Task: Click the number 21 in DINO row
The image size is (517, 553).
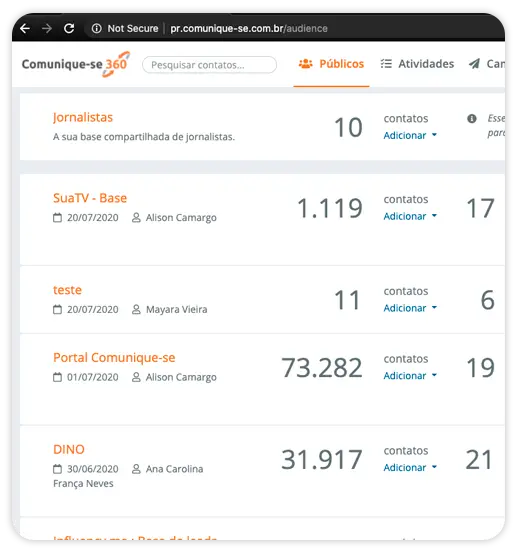Action: pyautogui.click(x=479, y=460)
